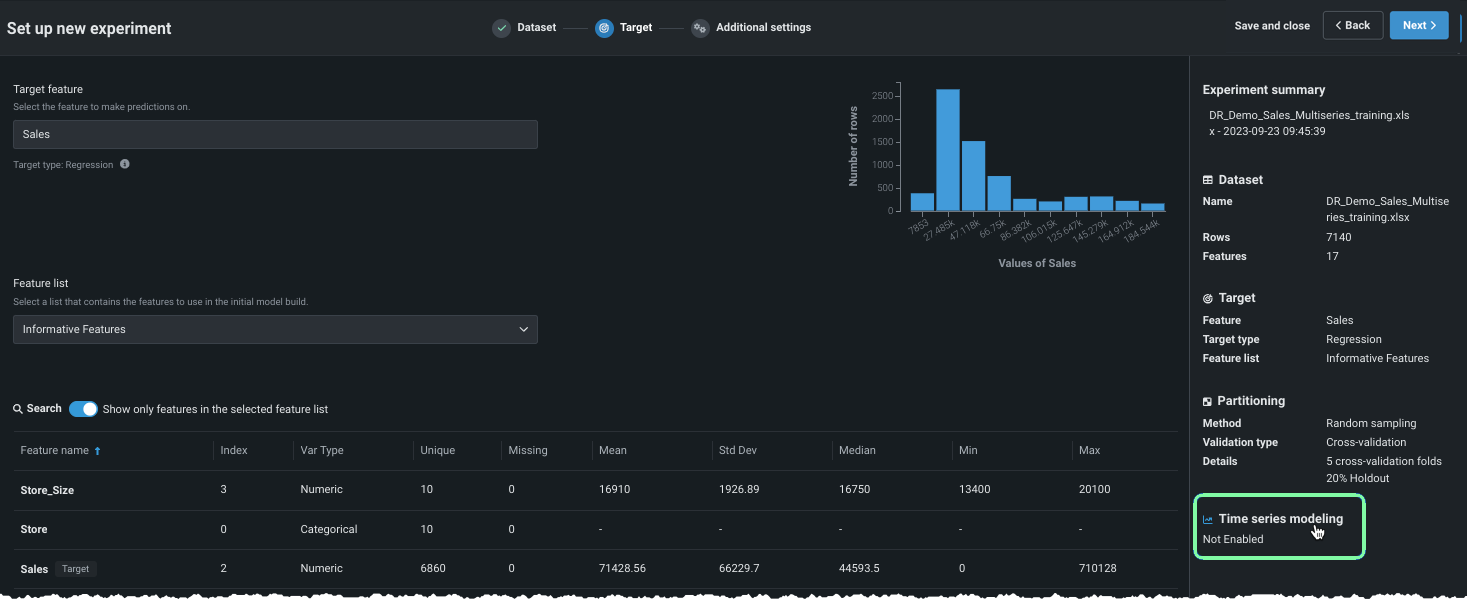The image size is (1467, 599).
Task: Click the tallest histogram bar
Action: pyautogui.click(x=948, y=150)
